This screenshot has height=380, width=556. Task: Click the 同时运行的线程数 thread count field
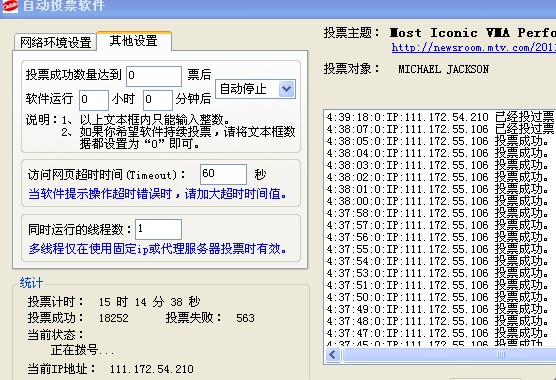(x=159, y=229)
